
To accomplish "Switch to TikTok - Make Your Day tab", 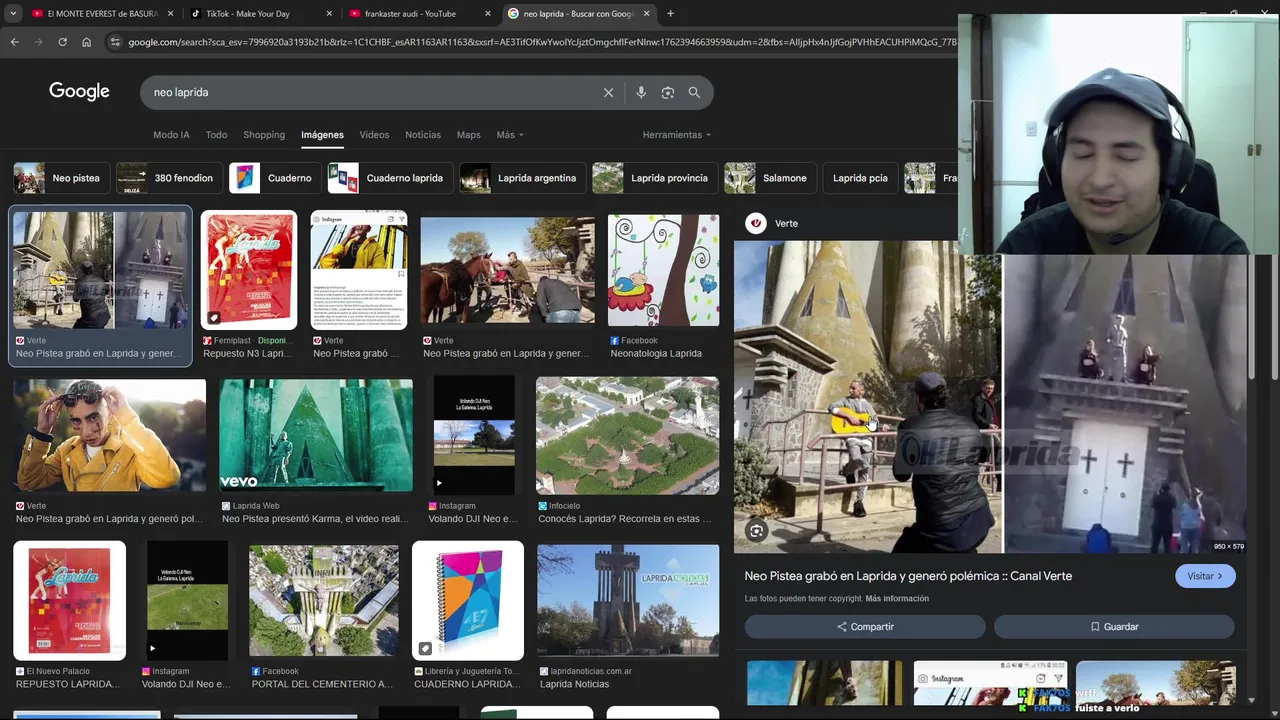I will (x=260, y=14).
